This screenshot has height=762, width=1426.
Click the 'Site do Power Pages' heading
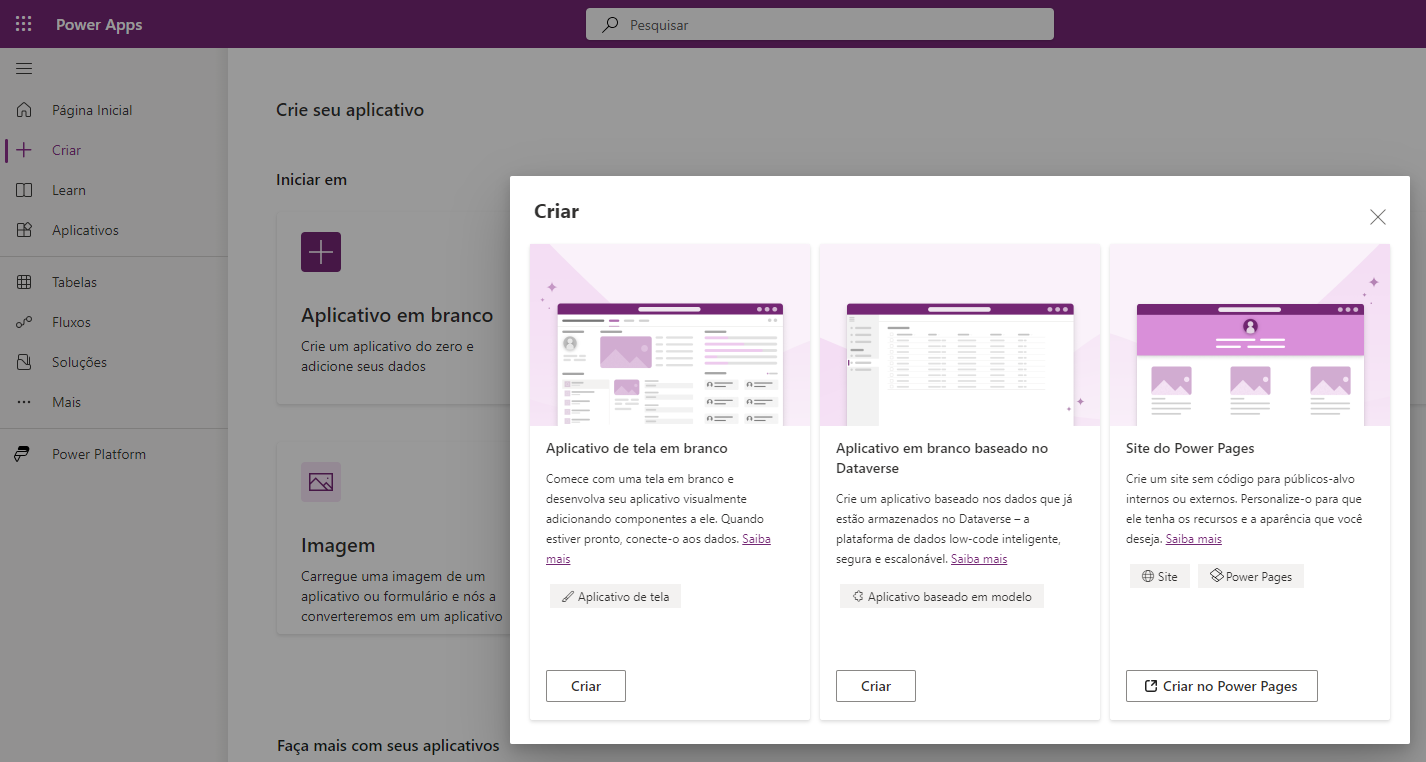coord(1190,448)
